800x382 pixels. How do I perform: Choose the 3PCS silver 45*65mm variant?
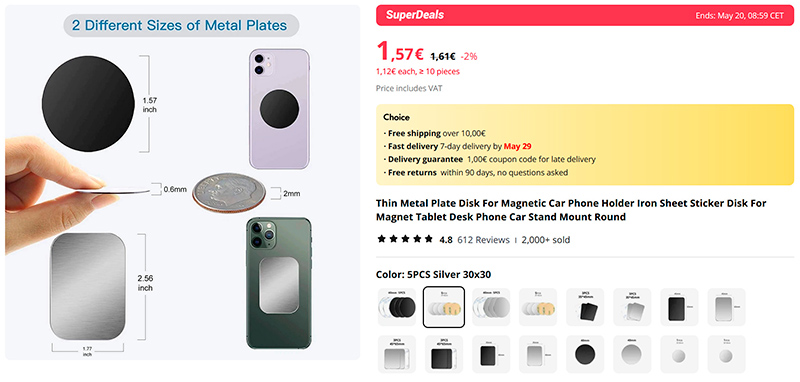pyautogui.click(x=396, y=354)
